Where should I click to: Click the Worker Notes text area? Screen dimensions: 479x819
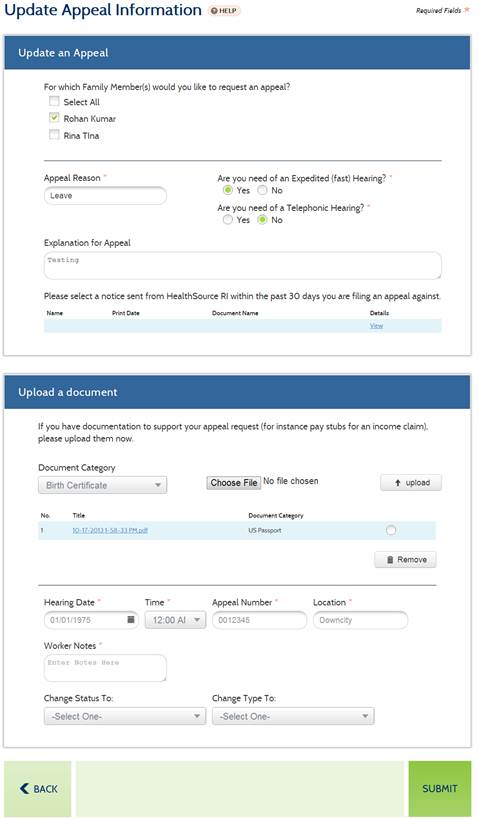pyautogui.click(x=106, y=668)
